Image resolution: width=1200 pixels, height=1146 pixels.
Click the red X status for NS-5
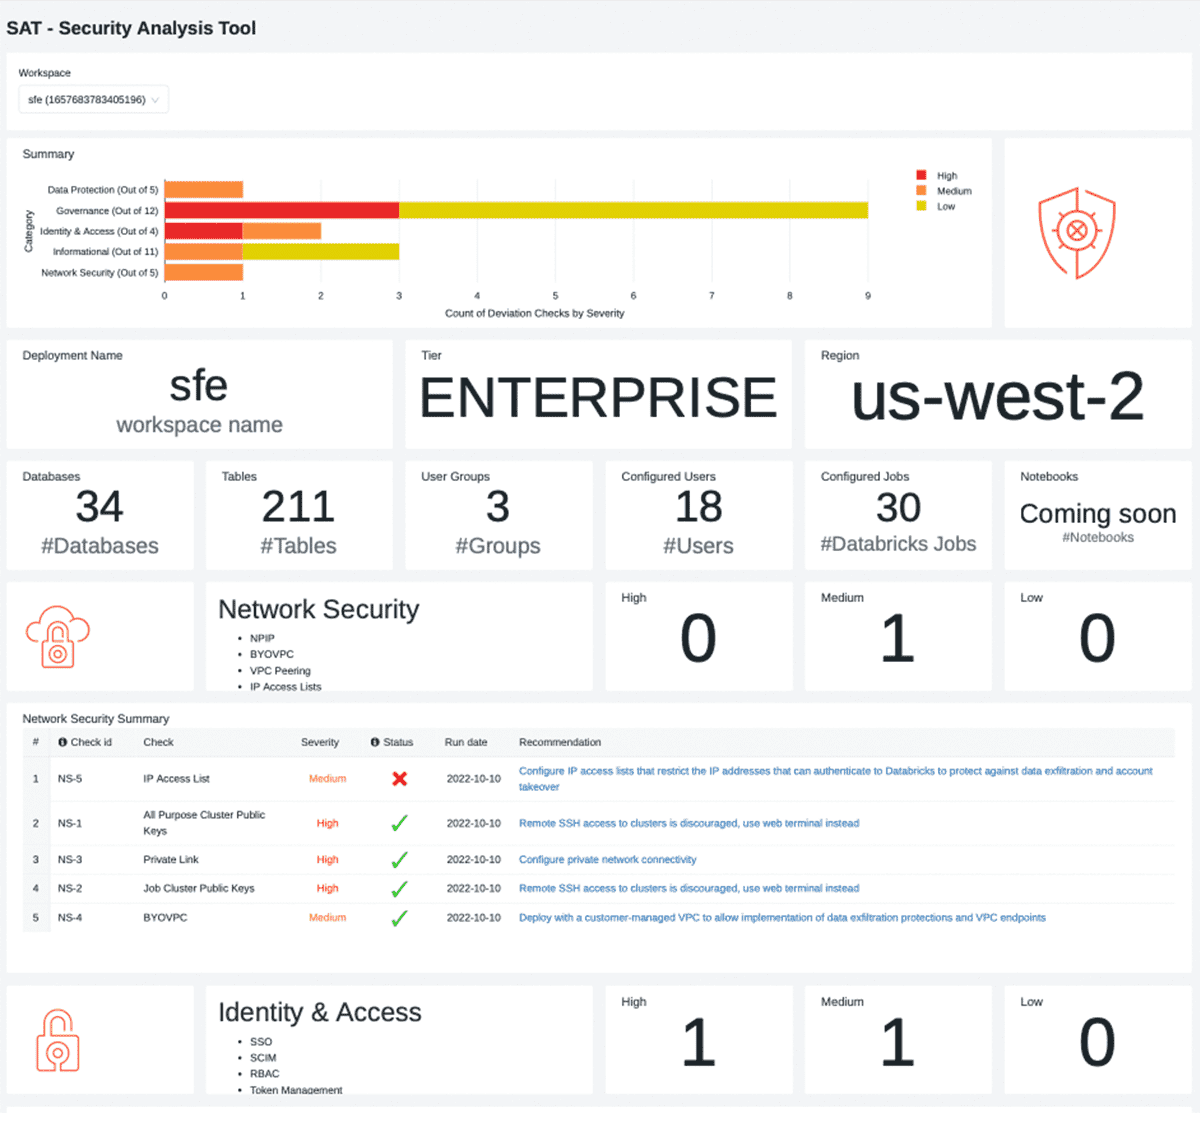tap(399, 779)
